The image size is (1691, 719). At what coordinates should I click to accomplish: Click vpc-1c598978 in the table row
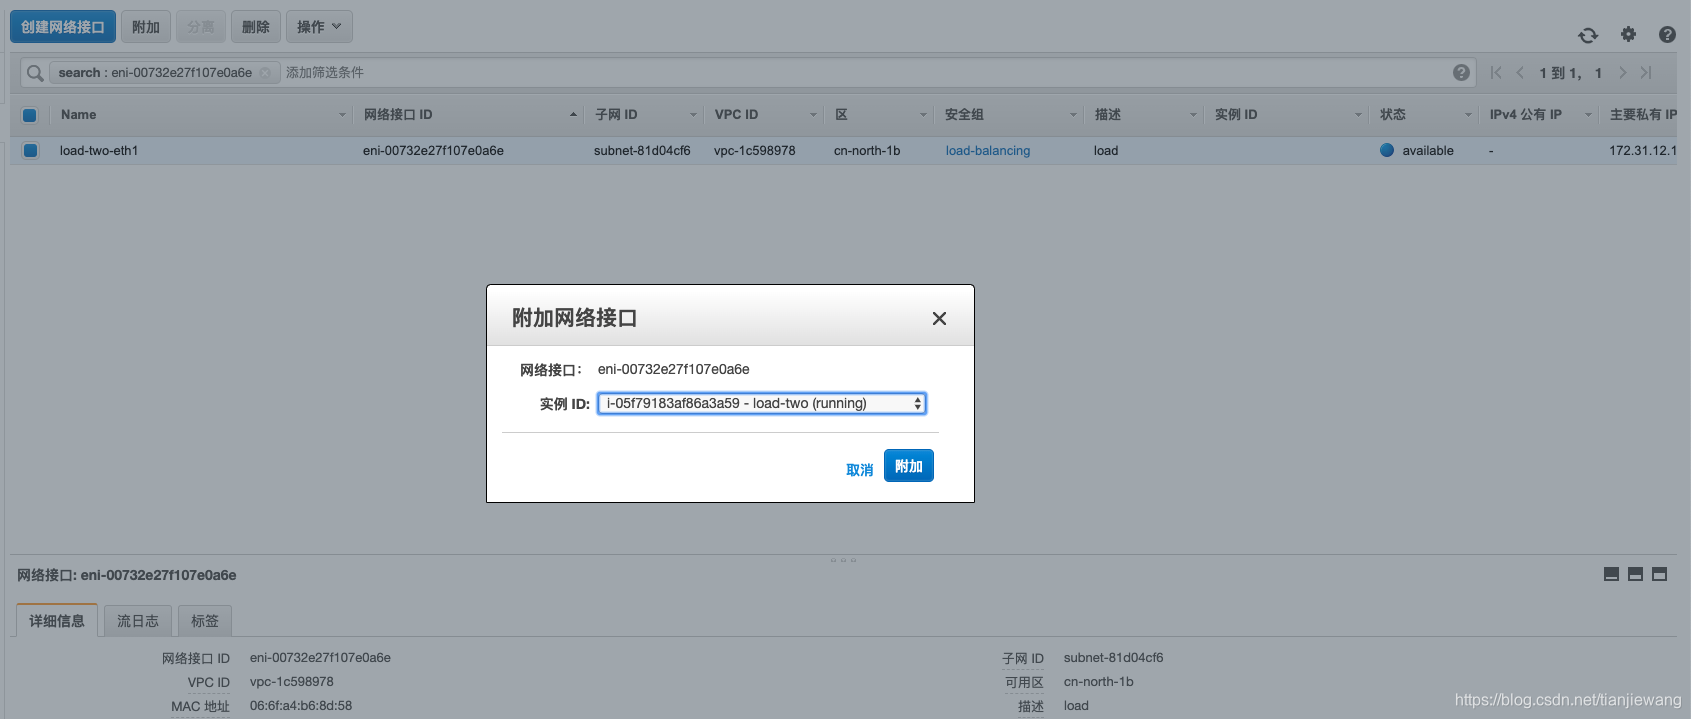[755, 151]
